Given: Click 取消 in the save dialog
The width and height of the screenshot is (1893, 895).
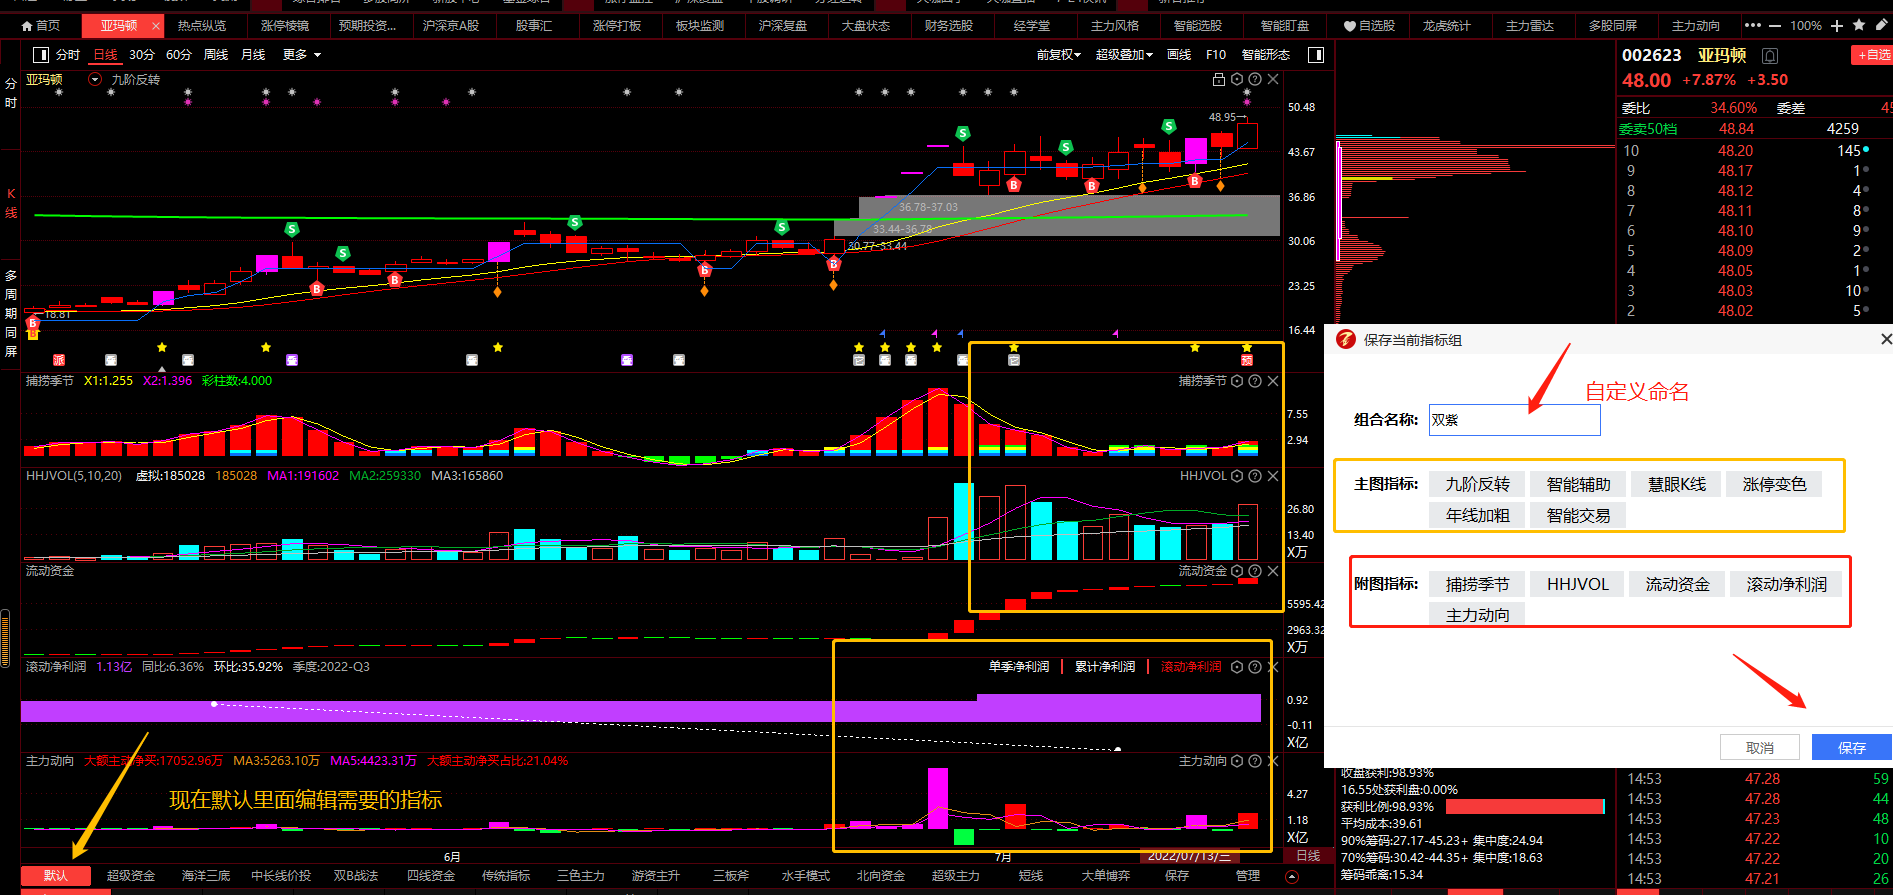Looking at the screenshot, I should [x=1760, y=748].
